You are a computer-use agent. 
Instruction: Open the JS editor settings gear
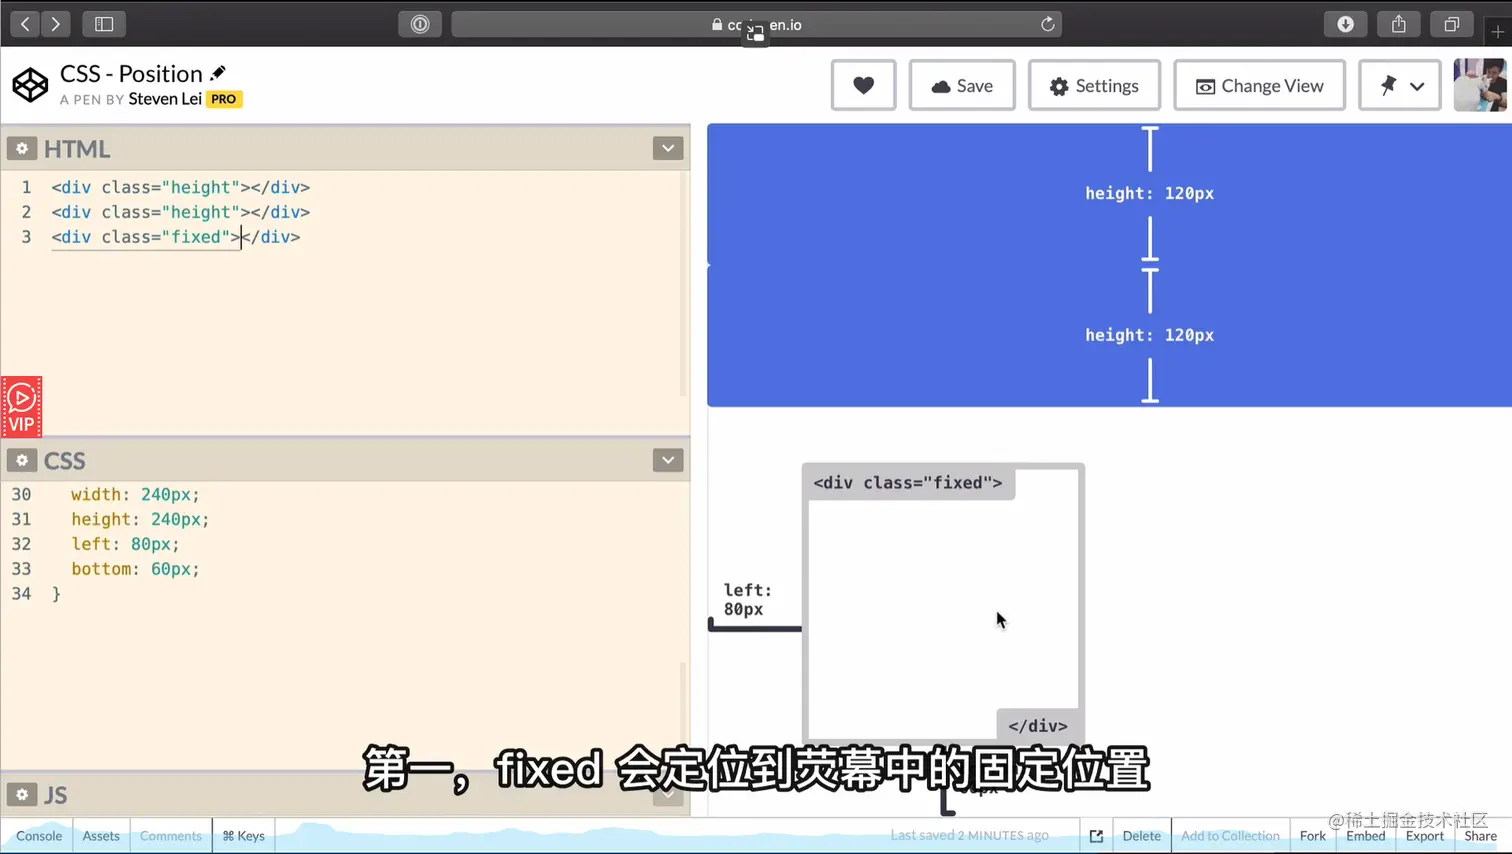tap(21, 794)
